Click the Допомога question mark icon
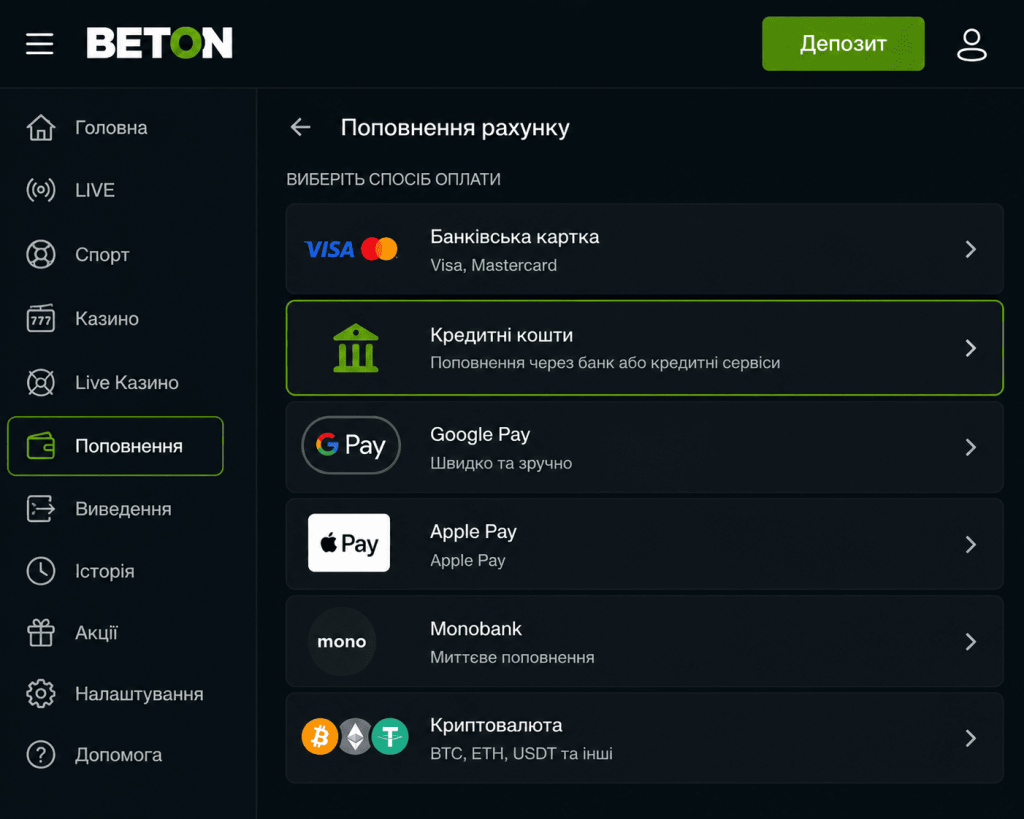The width and height of the screenshot is (1024, 819). [40, 755]
